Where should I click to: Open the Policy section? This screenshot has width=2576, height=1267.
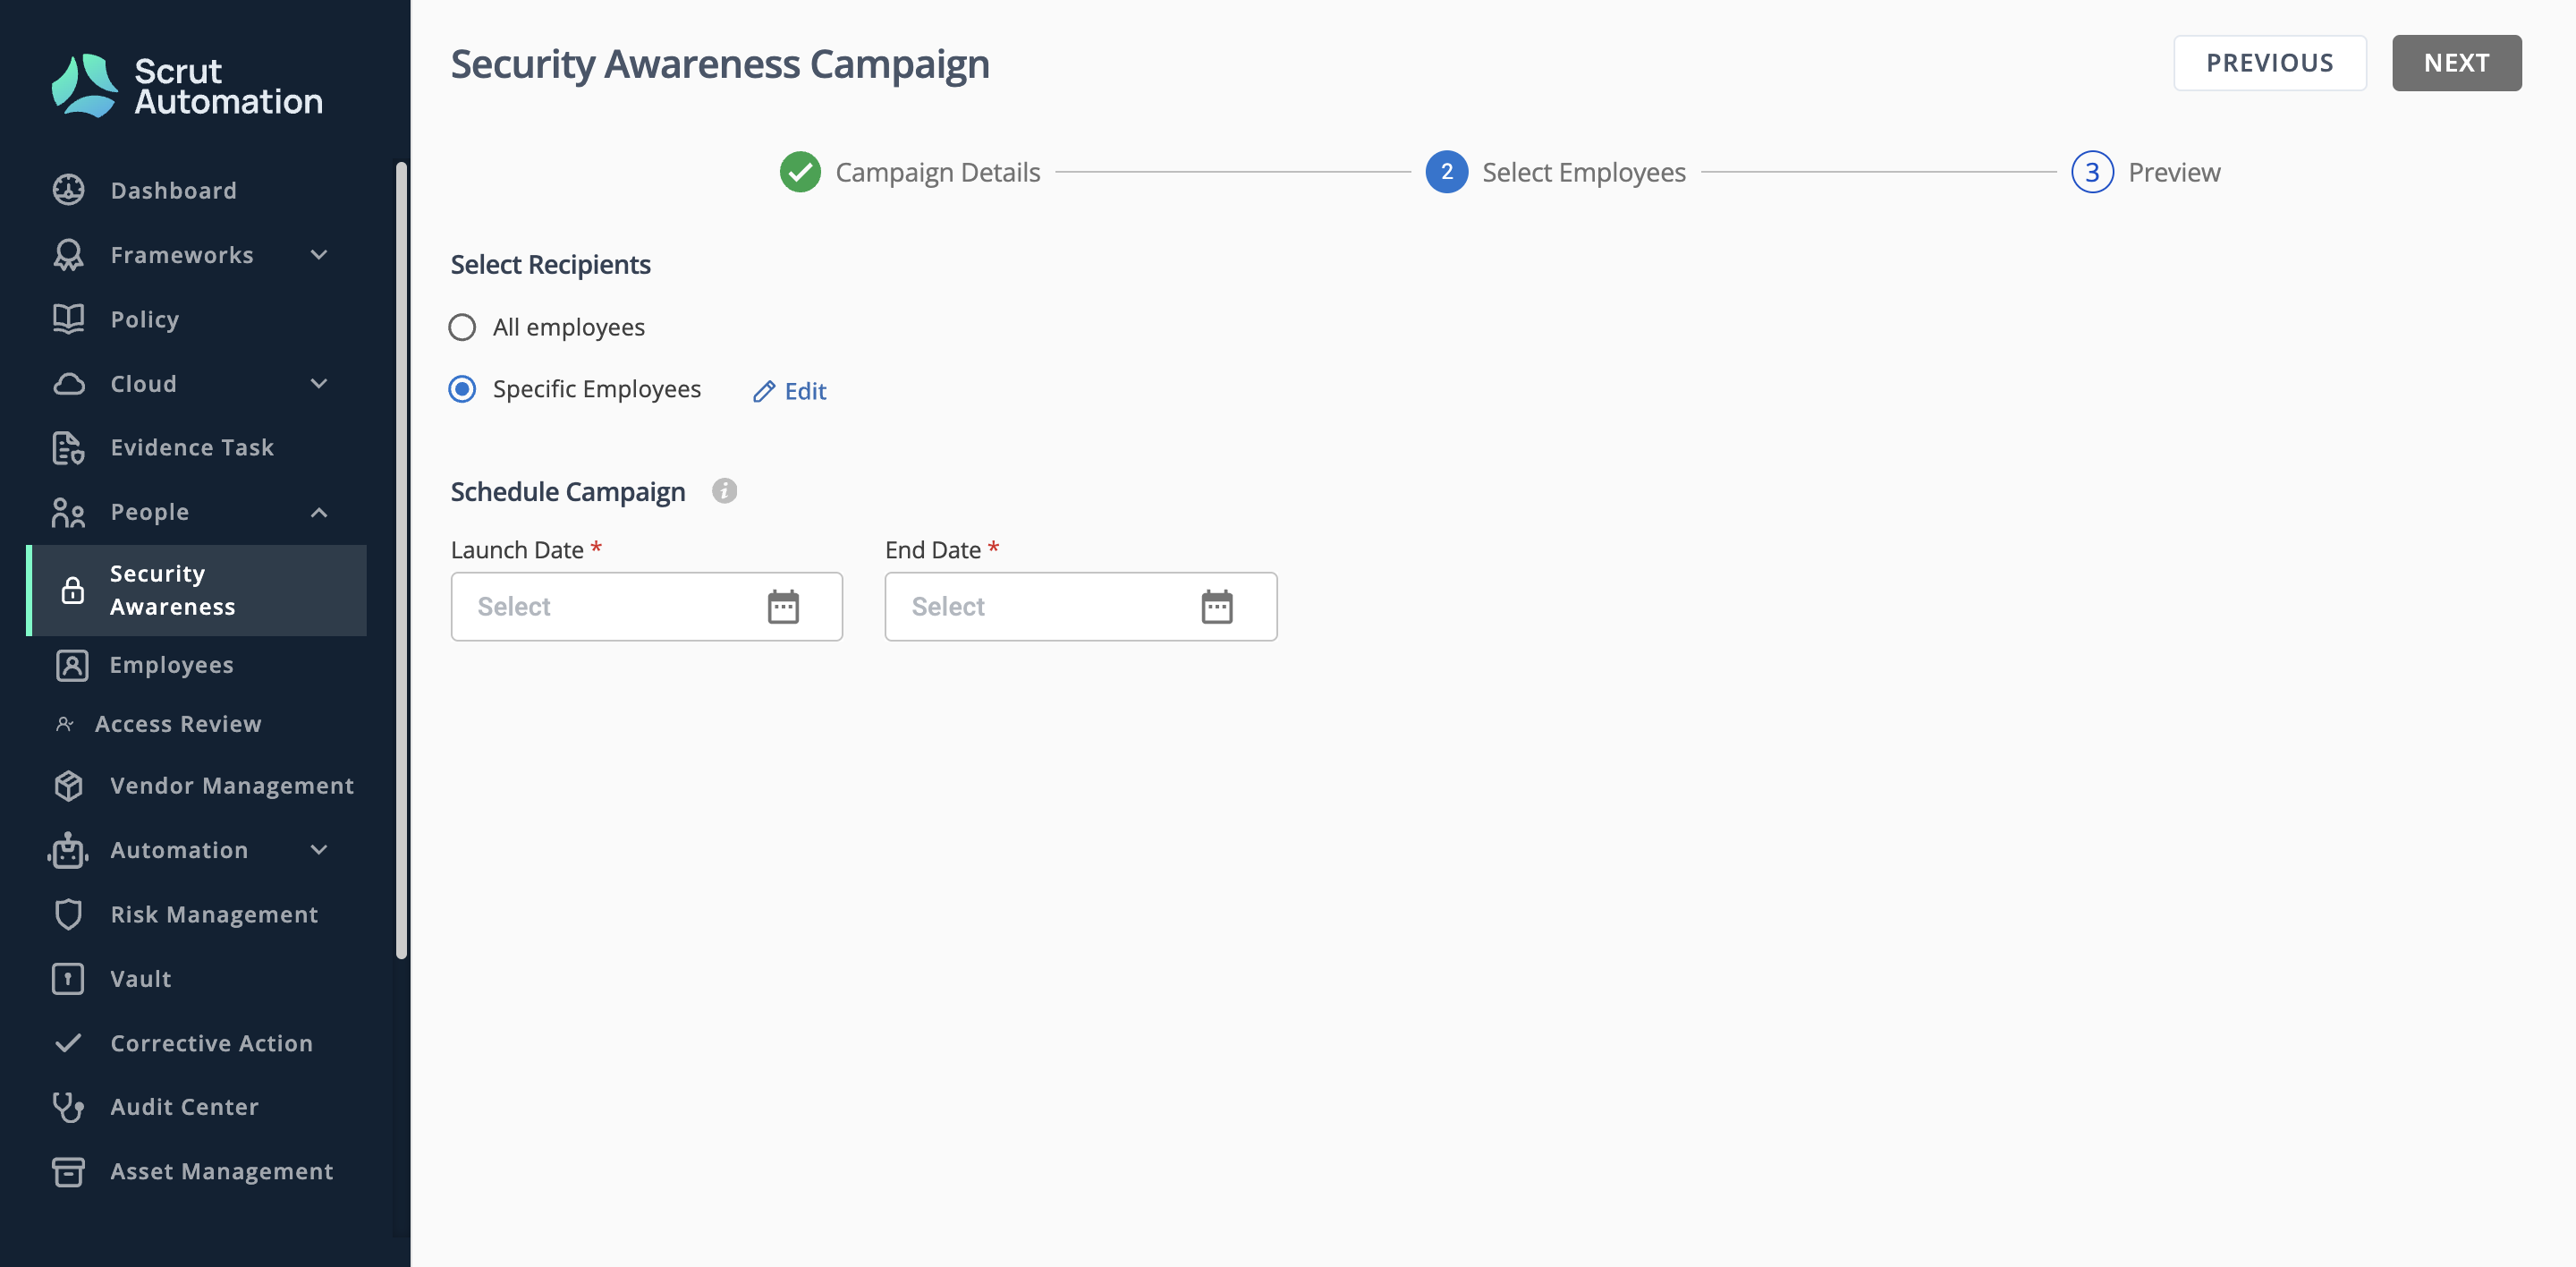coord(145,319)
